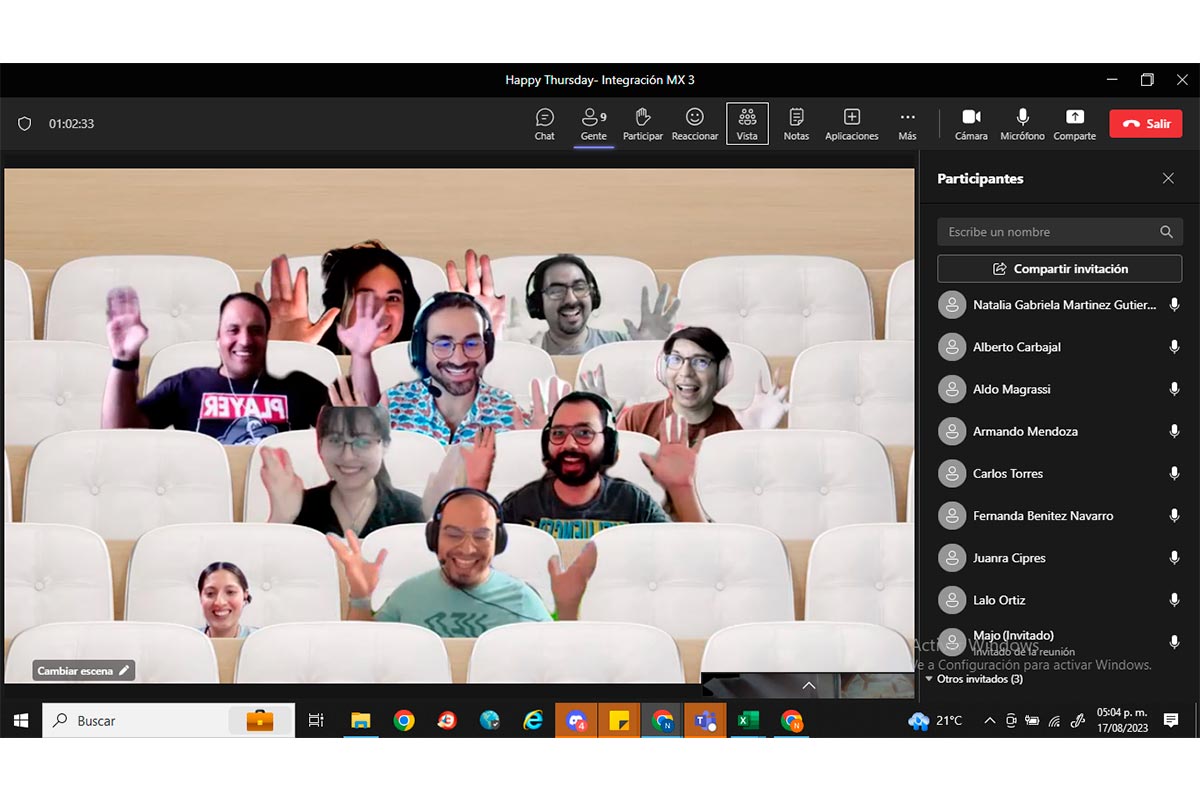Screen dimensions: 1200x800
Task: Click the meeting timer 01:02:33
Action: (x=71, y=124)
